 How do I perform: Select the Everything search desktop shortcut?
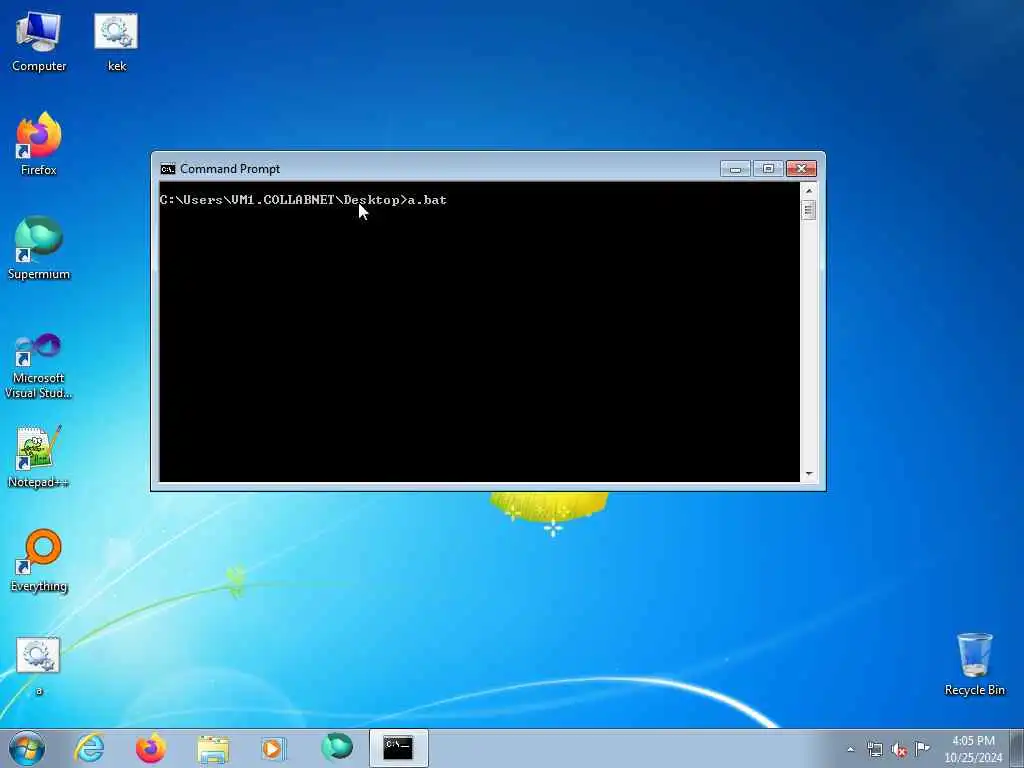39,560
